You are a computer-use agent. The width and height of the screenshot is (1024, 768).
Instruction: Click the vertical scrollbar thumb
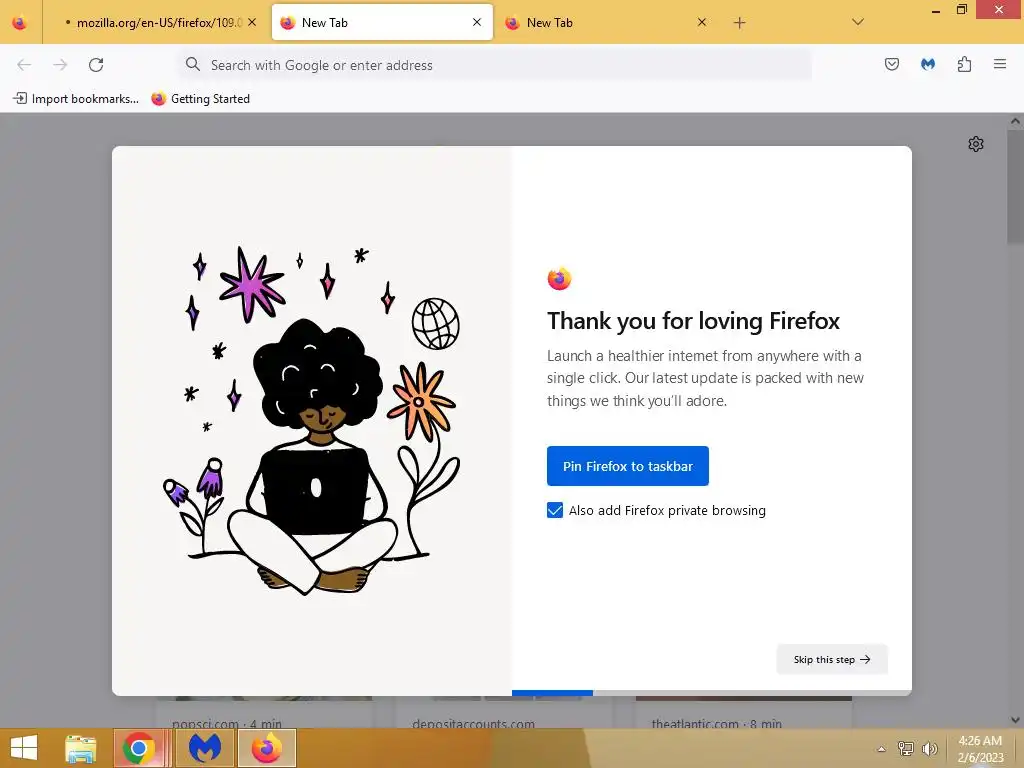click(1016, 186)
